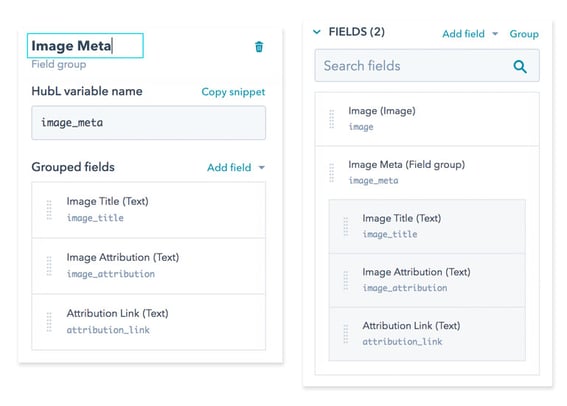Grab the drag handle beside Image Meta (Field group)

(x=331, y=173)
